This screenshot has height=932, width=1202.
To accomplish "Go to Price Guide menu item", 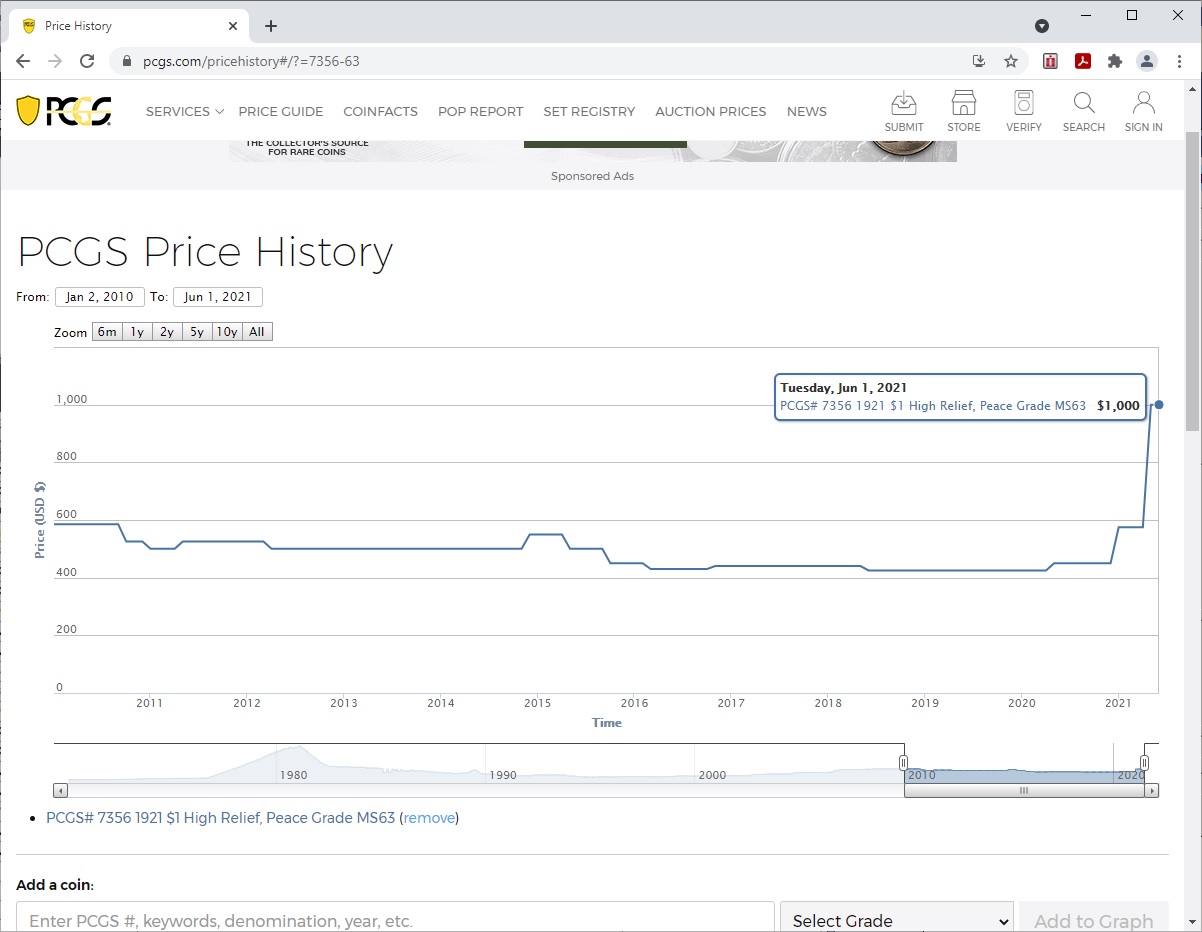I will 280,112.
